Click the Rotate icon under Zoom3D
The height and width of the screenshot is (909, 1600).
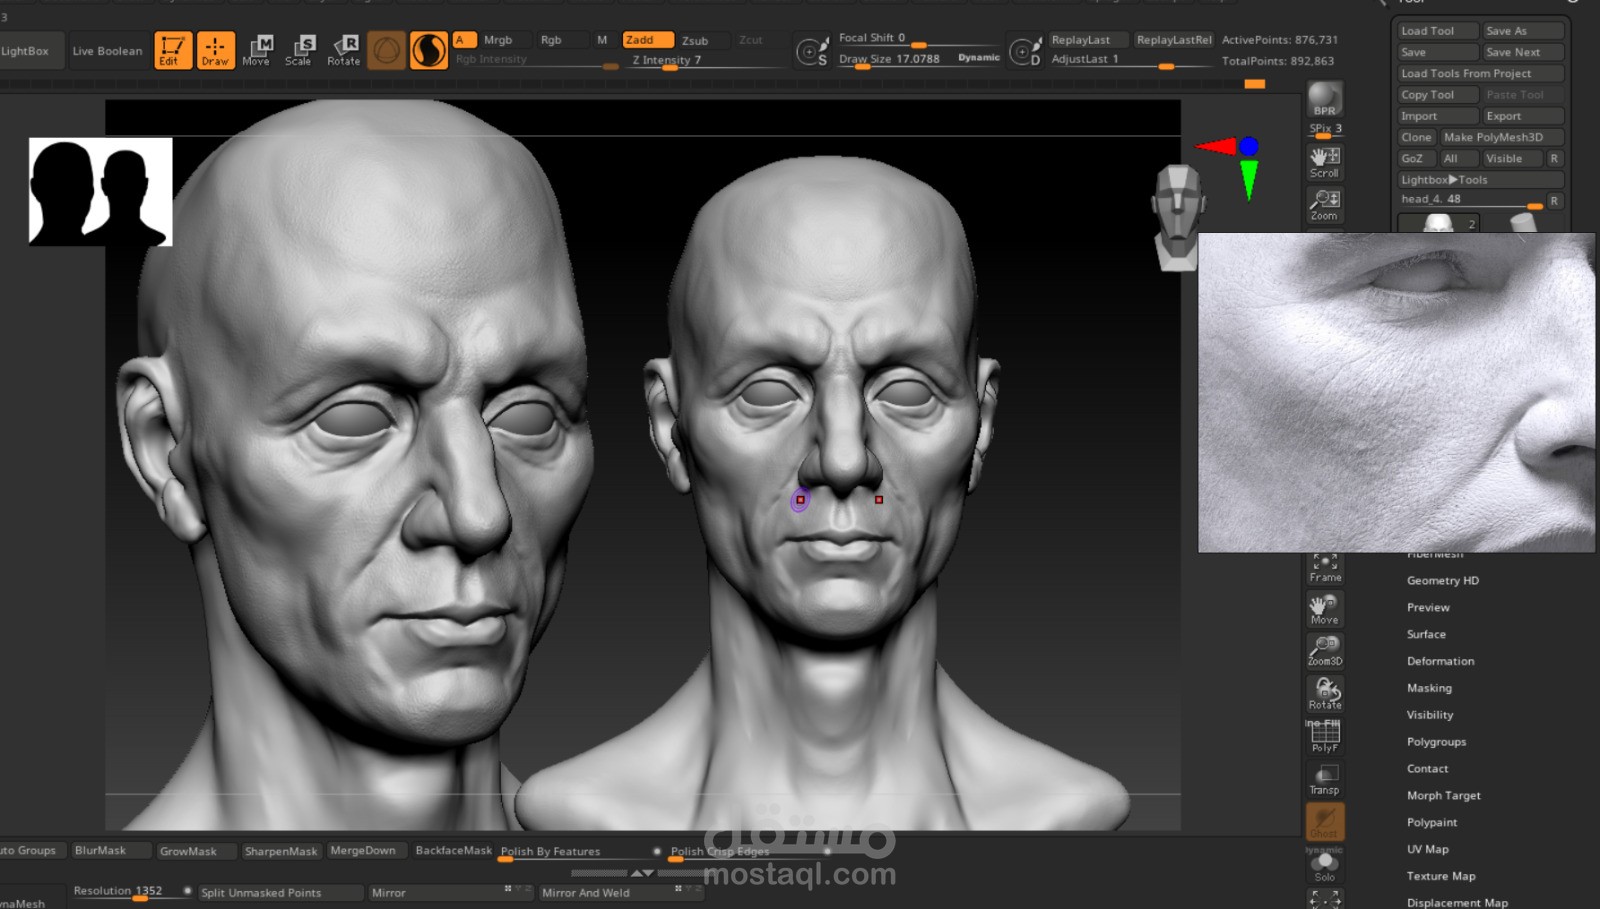click(x=1325, y=694)
